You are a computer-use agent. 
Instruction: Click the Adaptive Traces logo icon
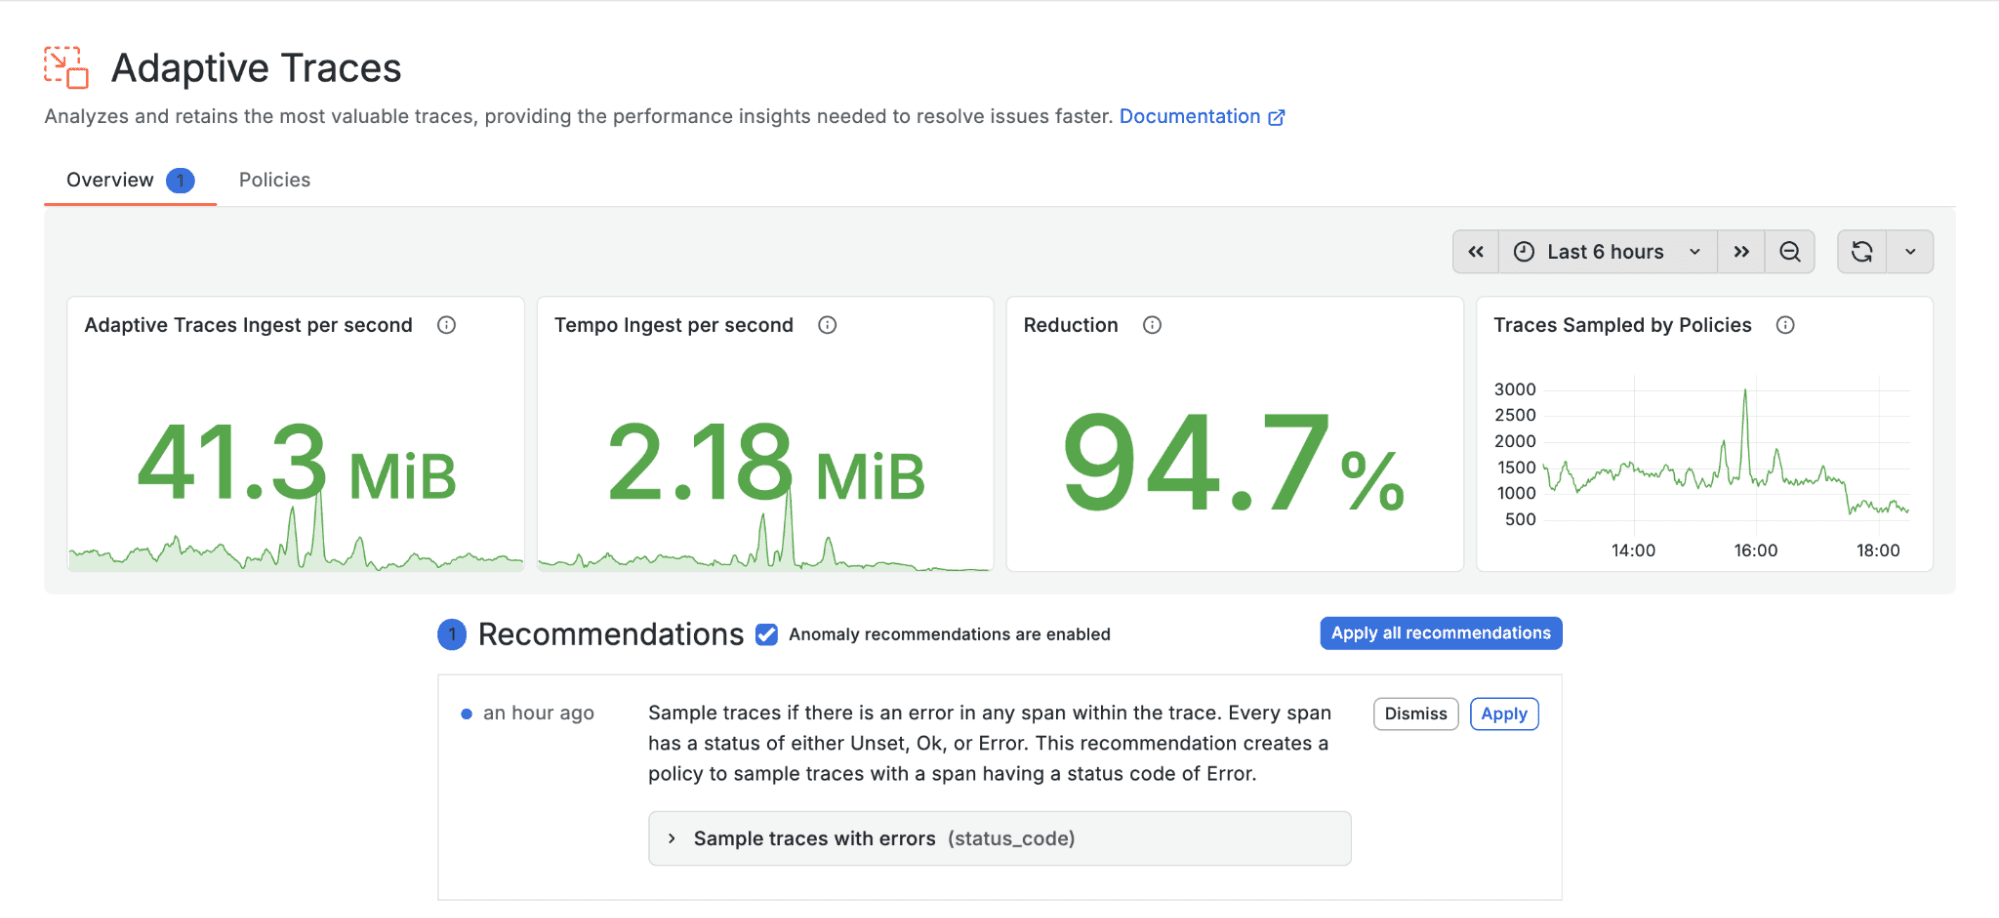coord(66,67)
